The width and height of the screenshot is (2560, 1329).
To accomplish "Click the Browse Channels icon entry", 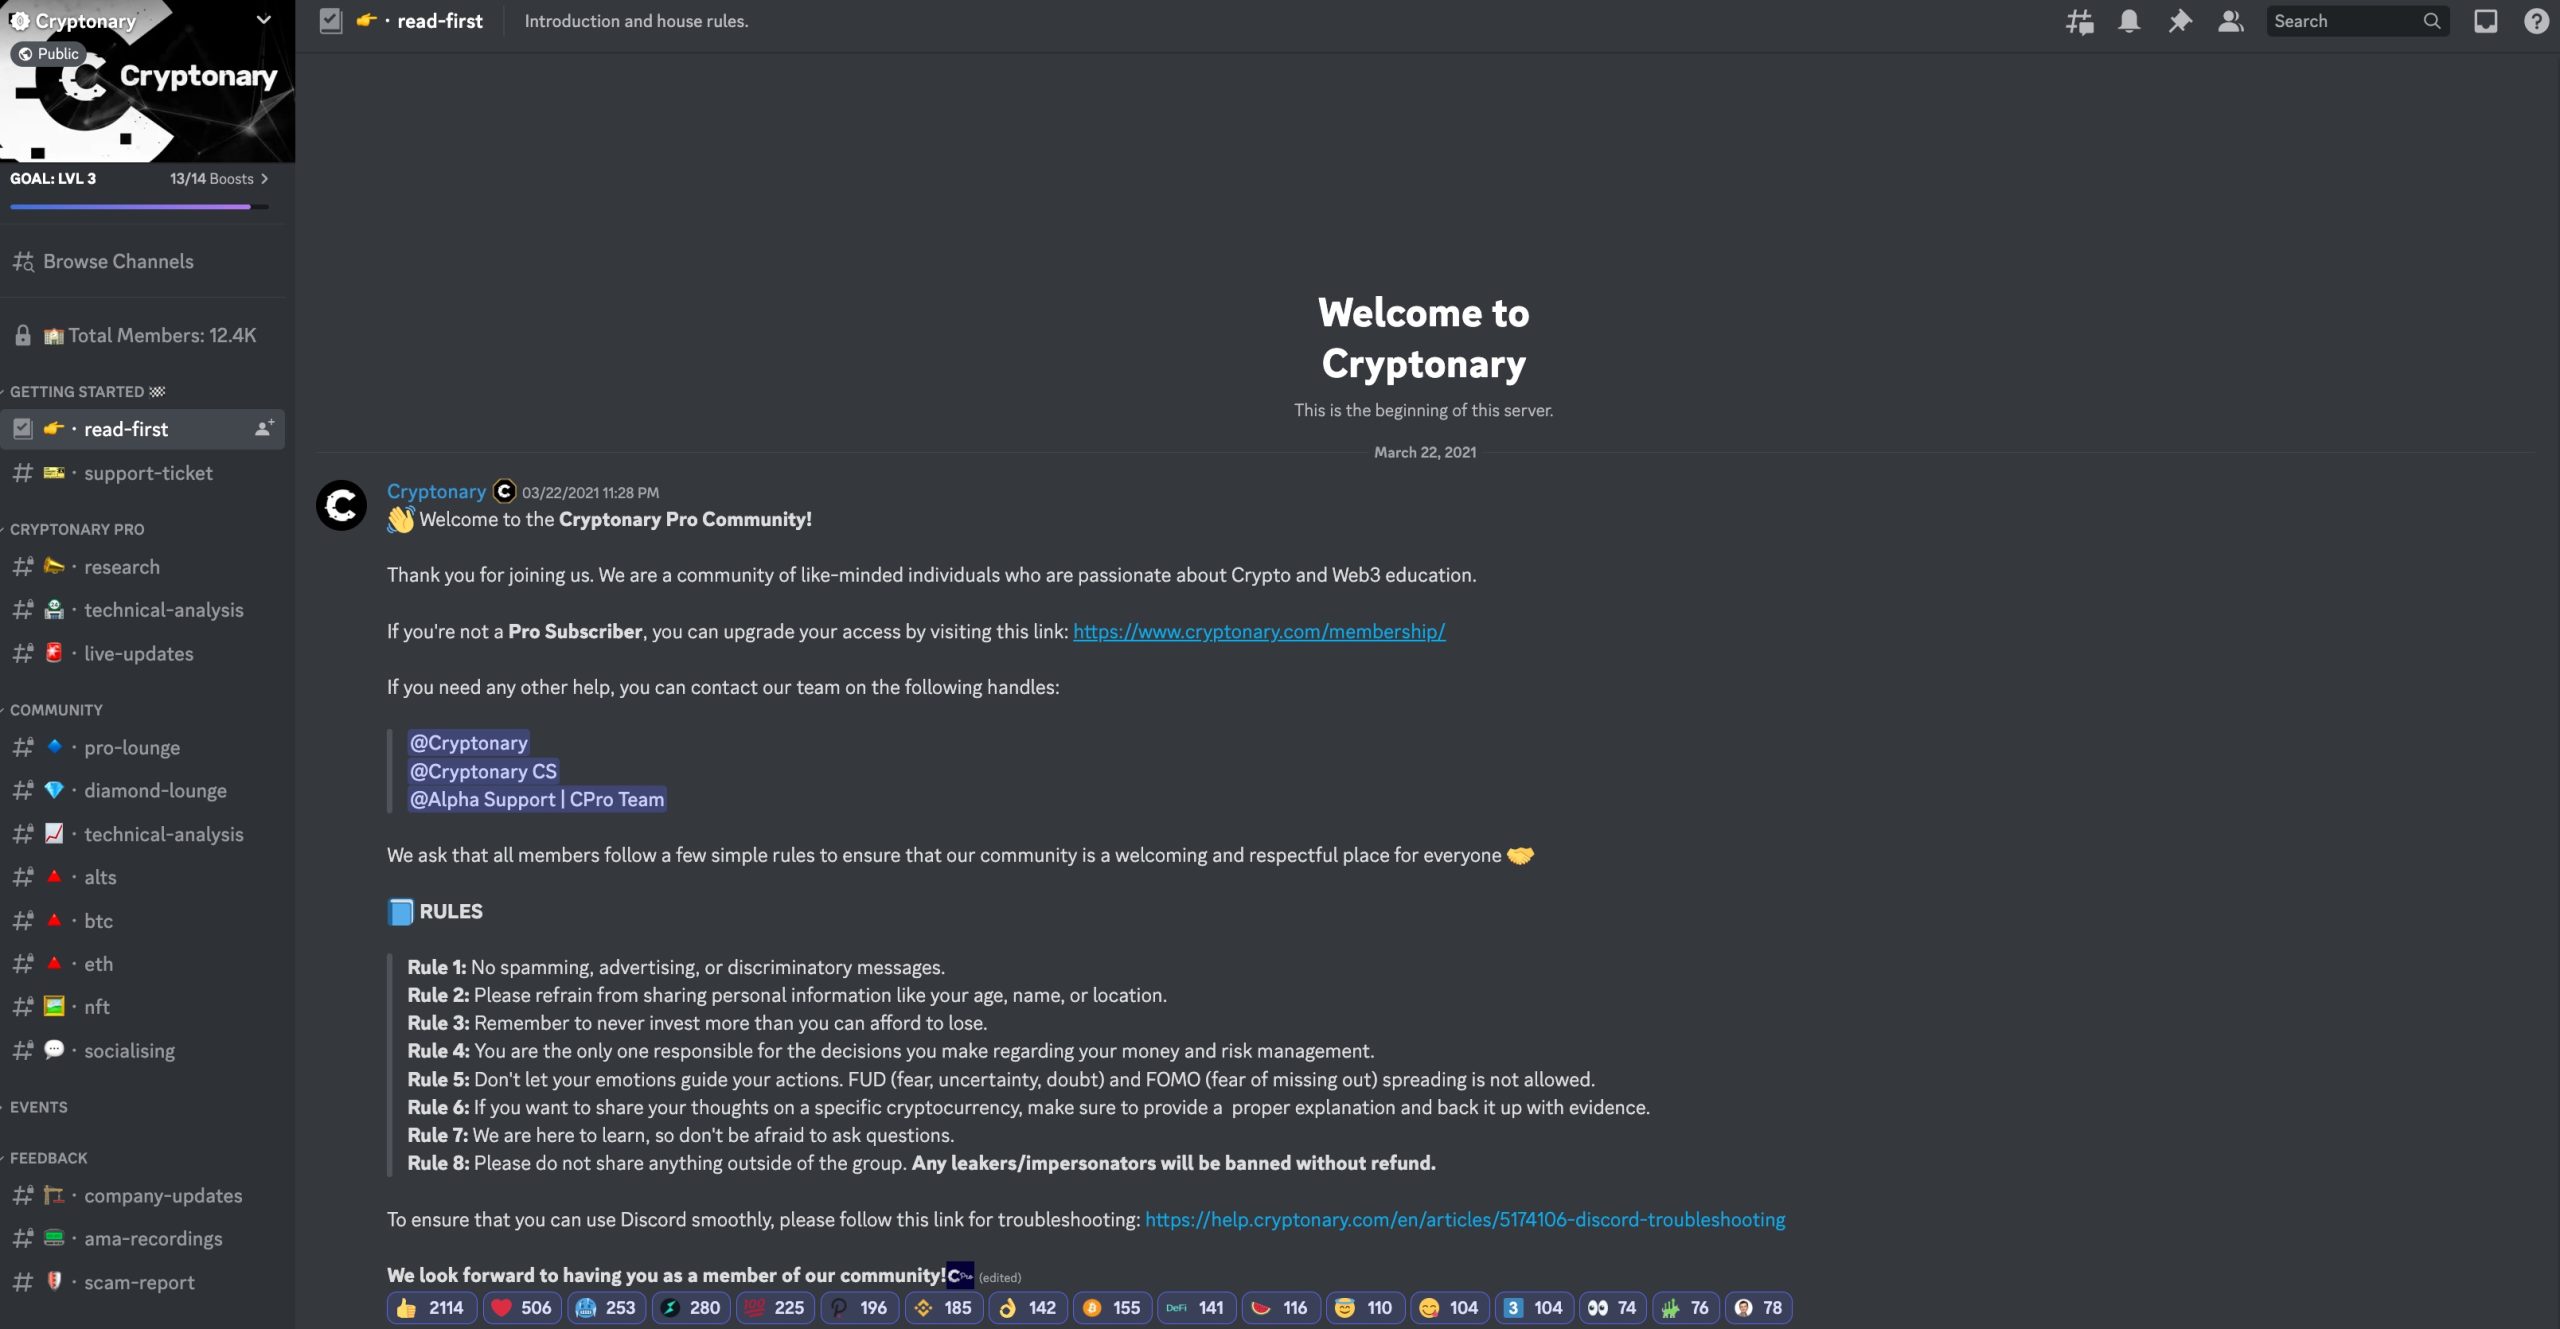I will pos(24,261).
